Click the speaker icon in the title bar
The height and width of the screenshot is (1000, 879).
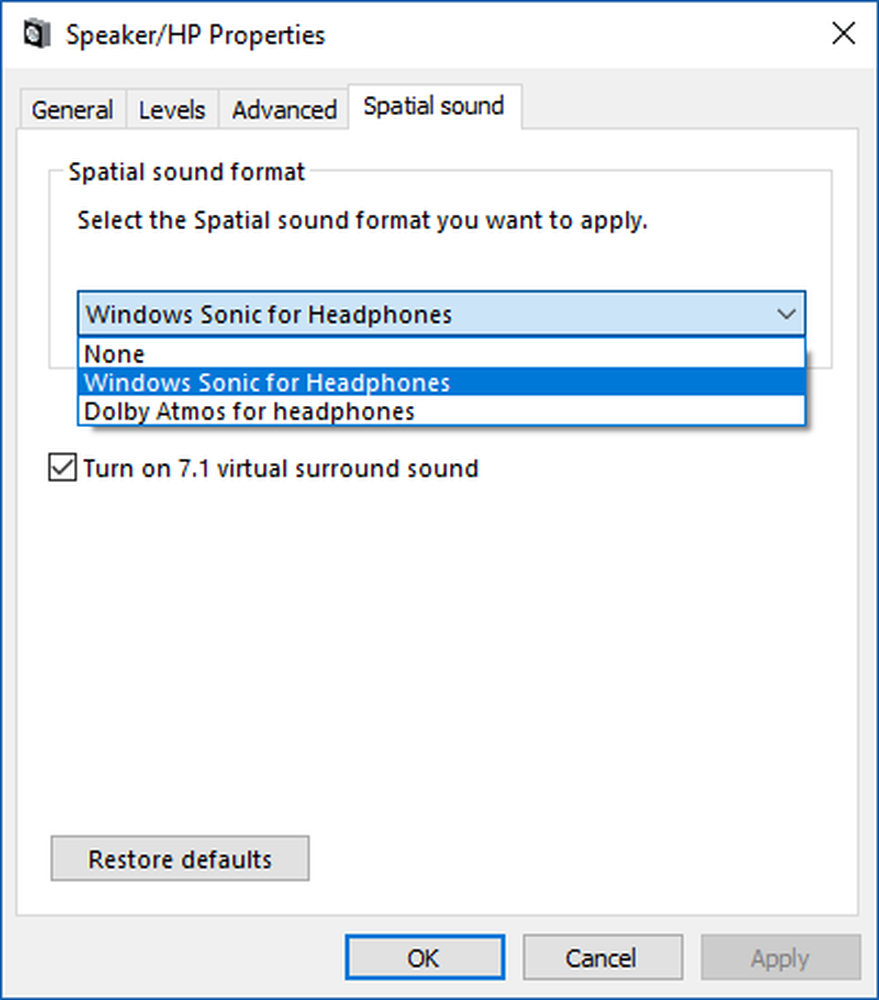(37, 36)
